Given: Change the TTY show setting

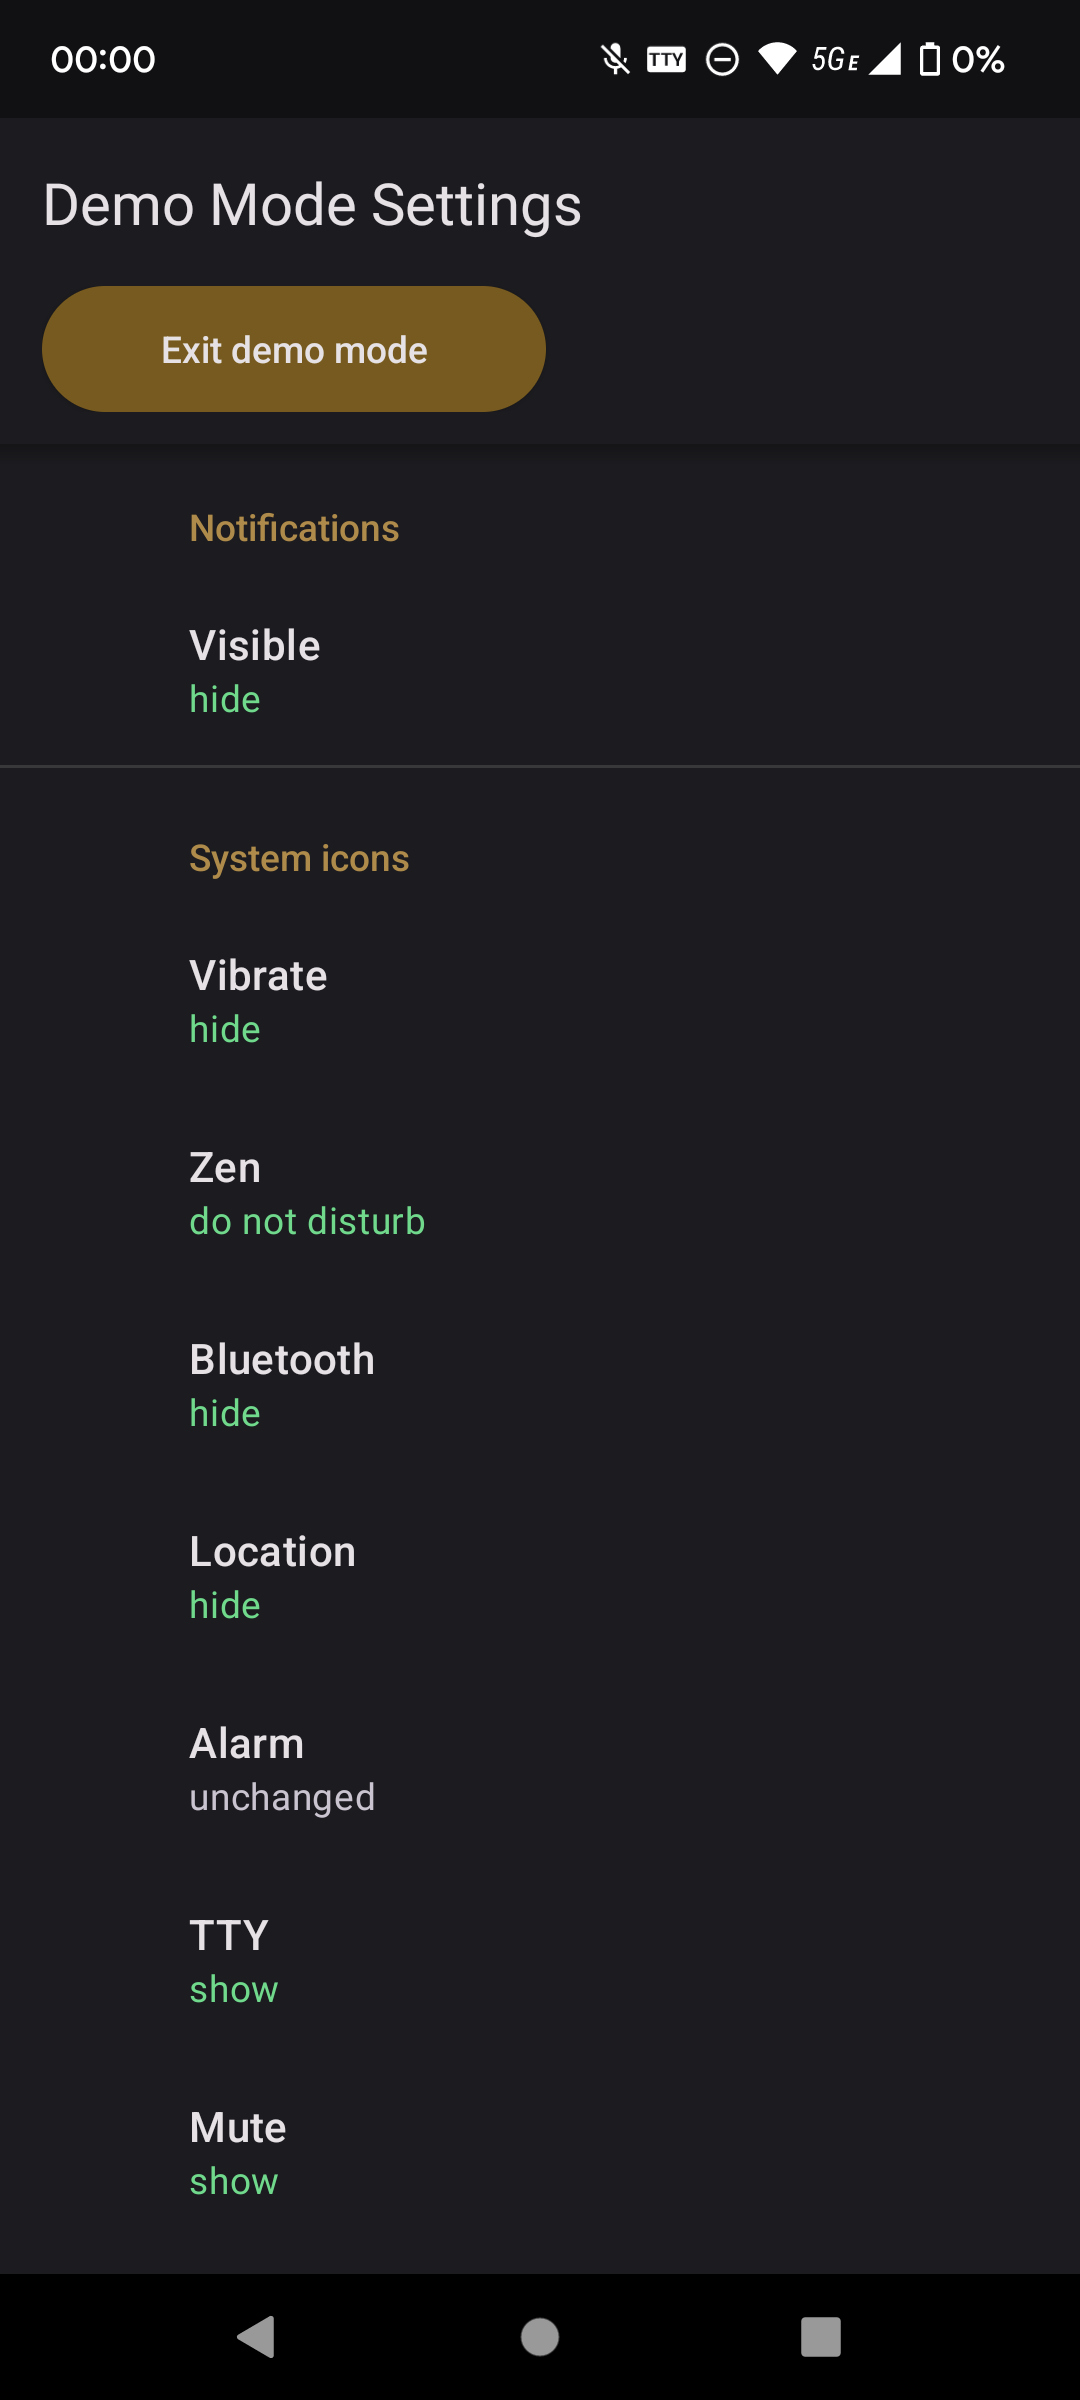Looking at the screenshot, I should [540, 1961].
